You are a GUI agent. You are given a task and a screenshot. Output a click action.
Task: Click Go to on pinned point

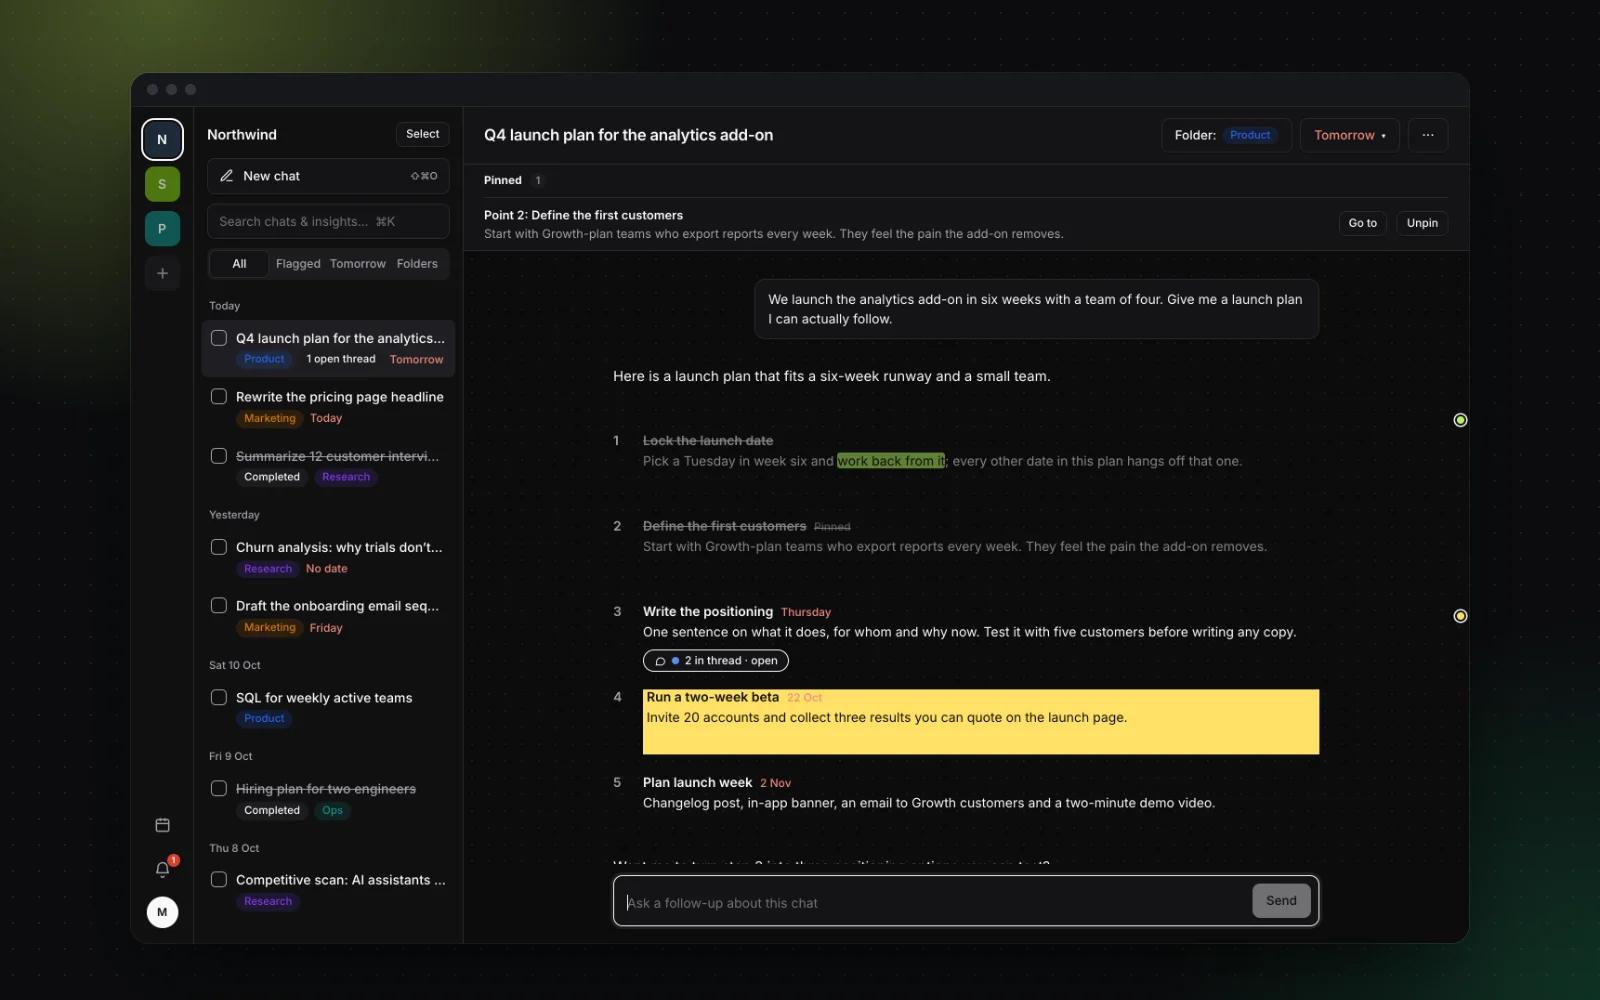(1362, 223)
